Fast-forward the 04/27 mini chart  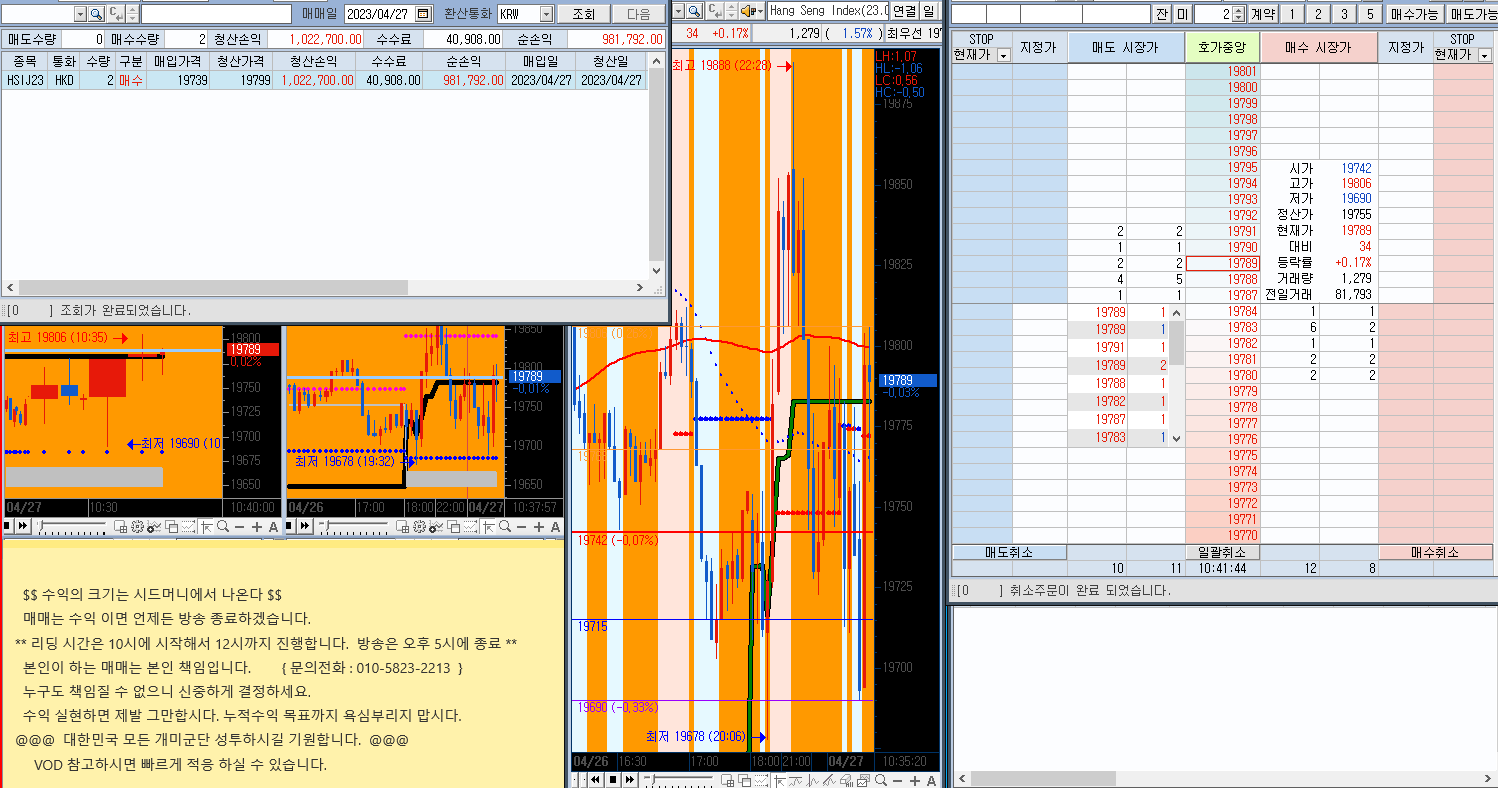(x=23, y=526)
